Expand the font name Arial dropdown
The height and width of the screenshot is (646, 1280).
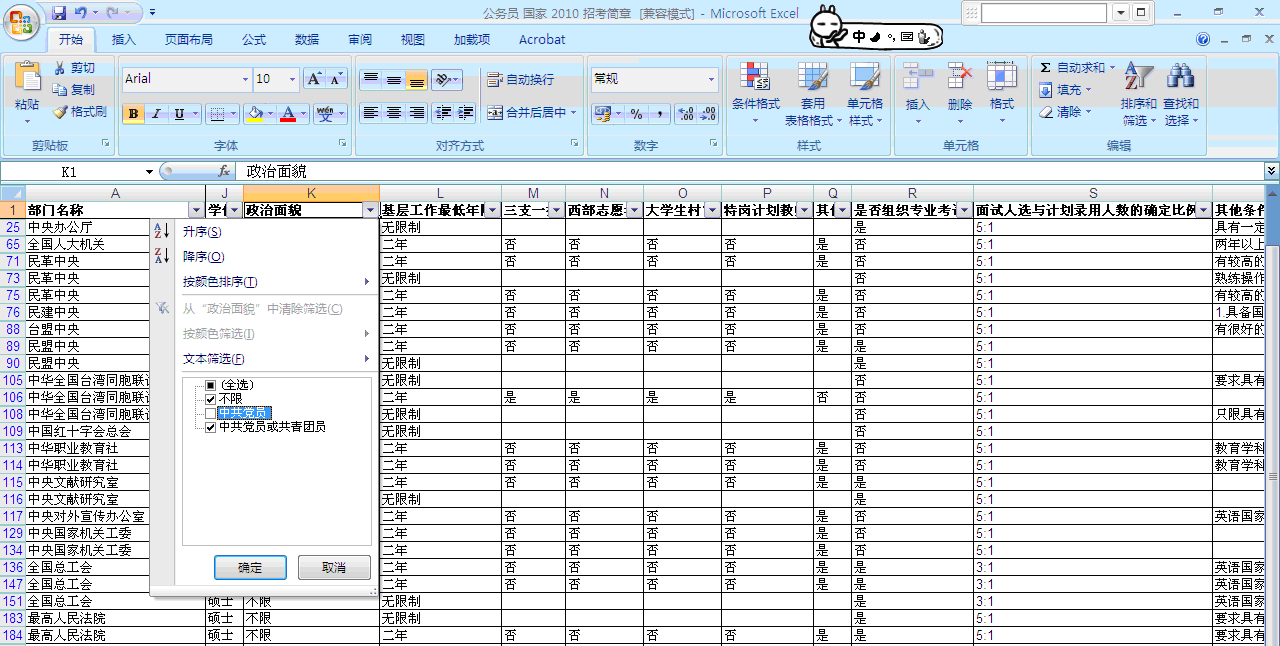tap(245, 79)
